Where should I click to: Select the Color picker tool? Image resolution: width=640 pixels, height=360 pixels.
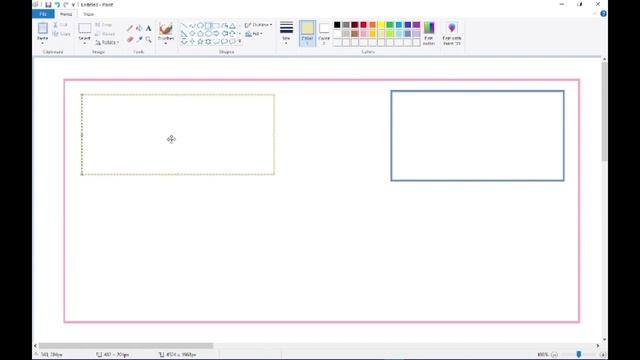[x=139, y=39]
